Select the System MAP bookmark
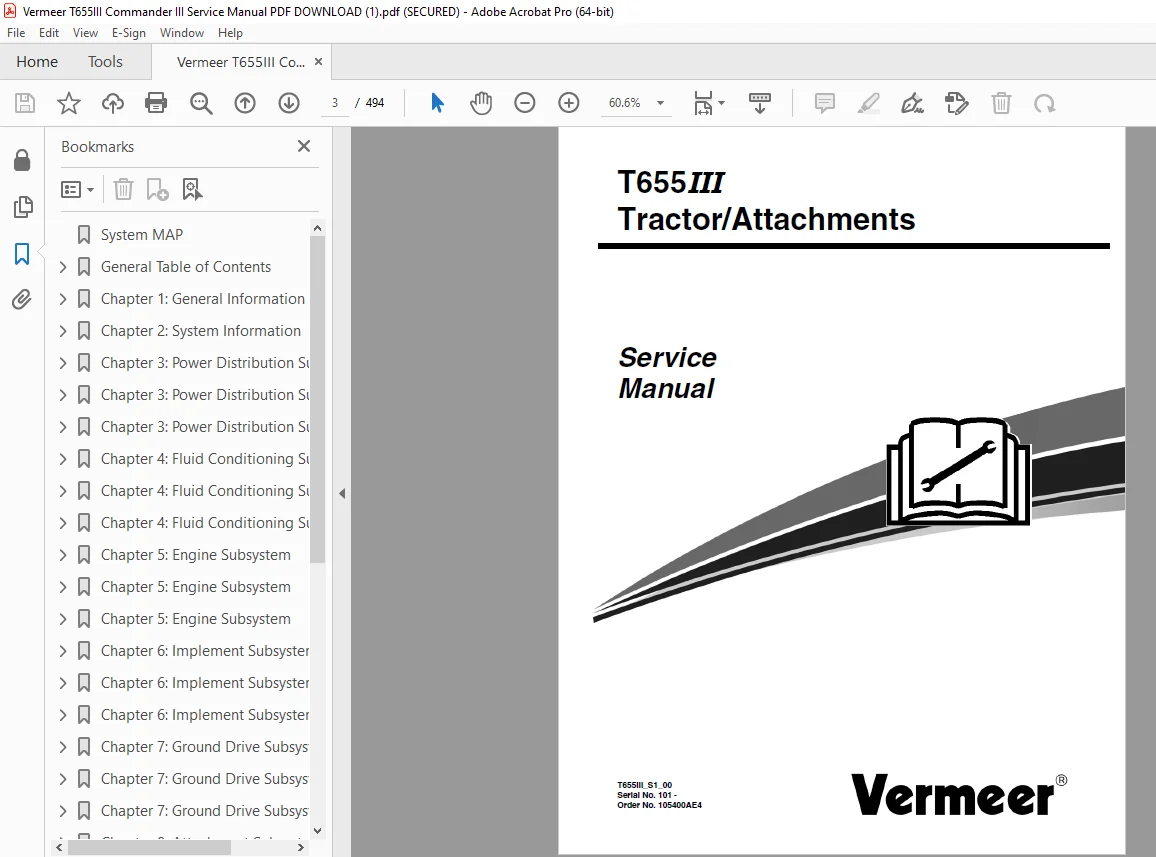Screen dimensions: 1156x857 pyautogui.click(x=142, y=235)
